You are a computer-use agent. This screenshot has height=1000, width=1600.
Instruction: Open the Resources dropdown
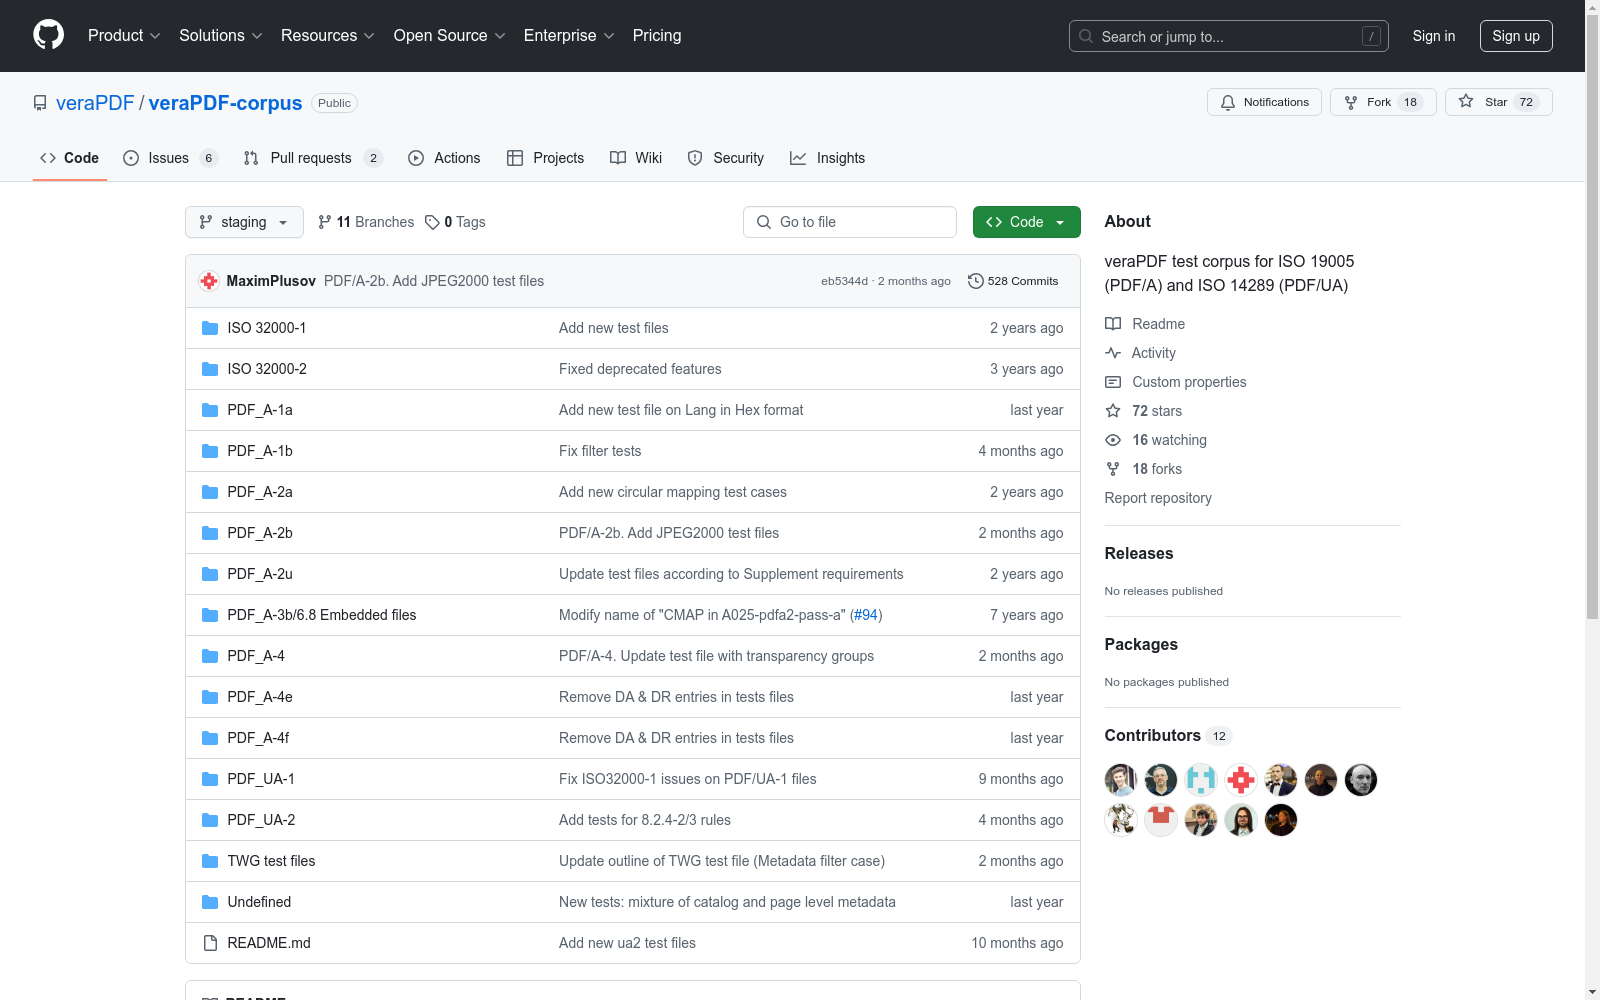point(328,36)
